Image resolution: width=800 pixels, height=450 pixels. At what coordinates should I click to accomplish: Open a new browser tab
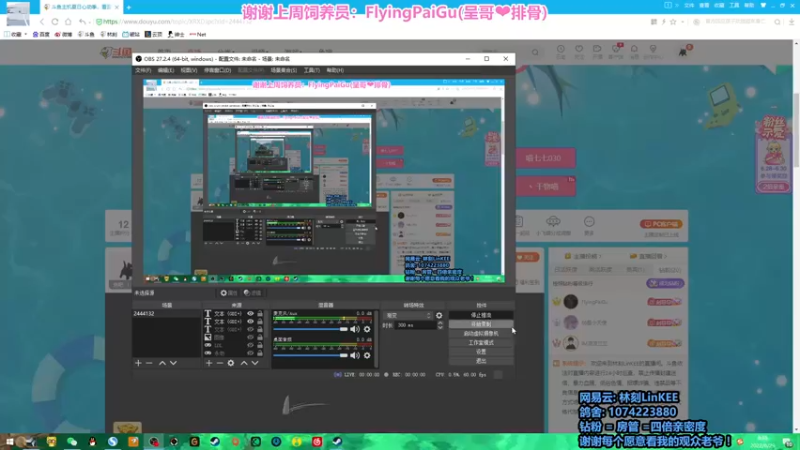point(129,7)
